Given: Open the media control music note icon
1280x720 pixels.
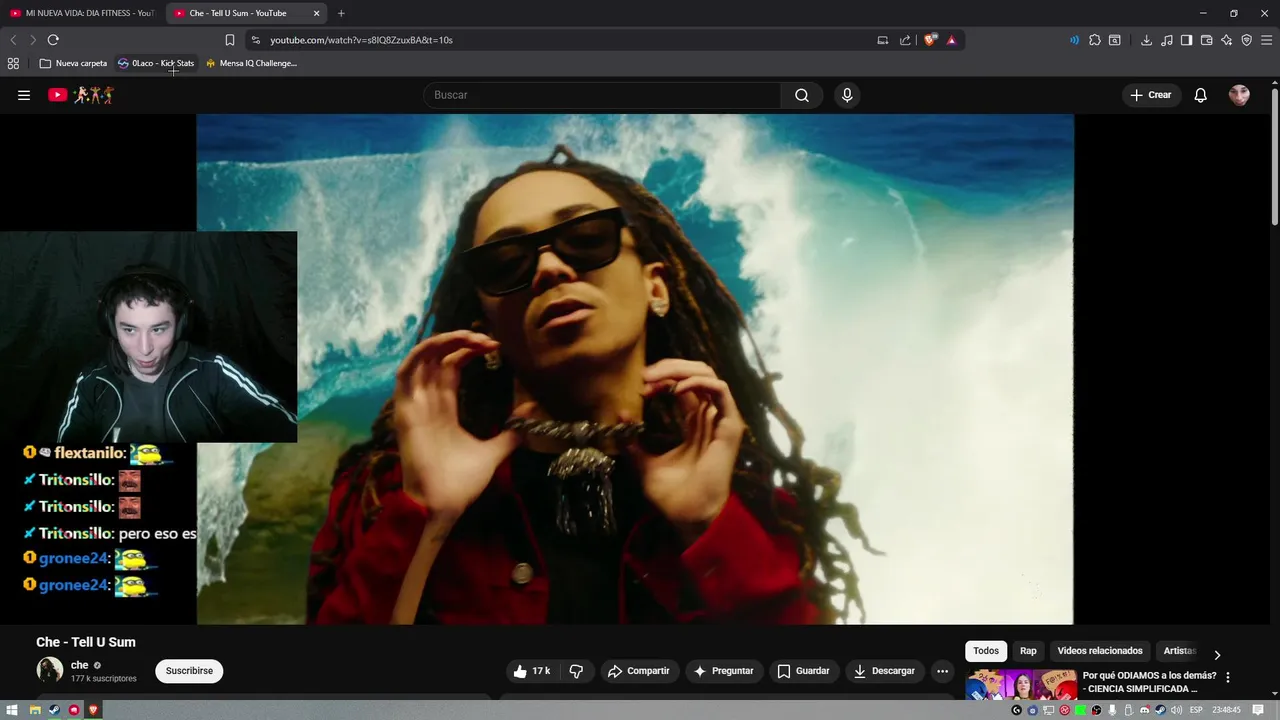Looking at the screenshot, I should (1166, 40).
